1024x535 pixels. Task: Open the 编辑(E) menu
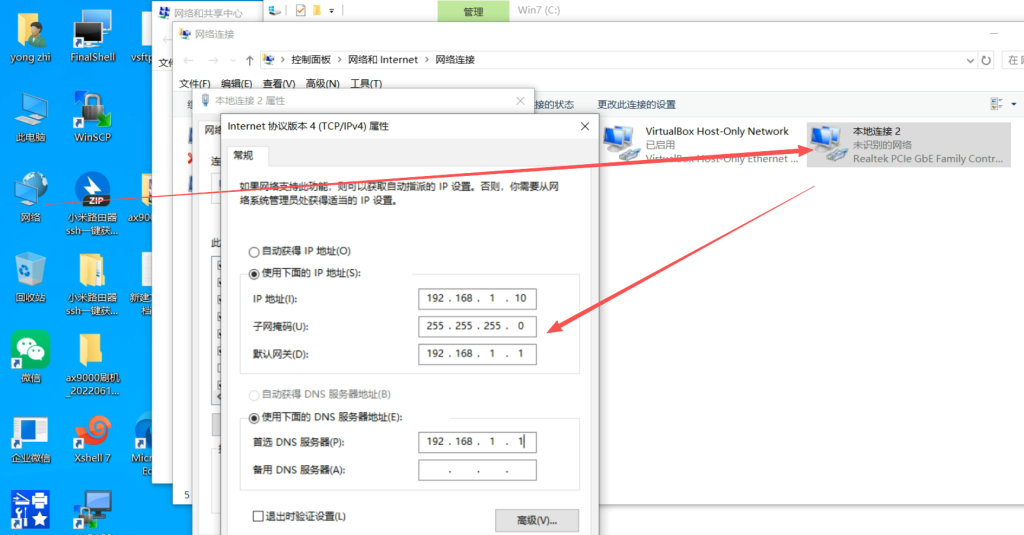point(236,84)
